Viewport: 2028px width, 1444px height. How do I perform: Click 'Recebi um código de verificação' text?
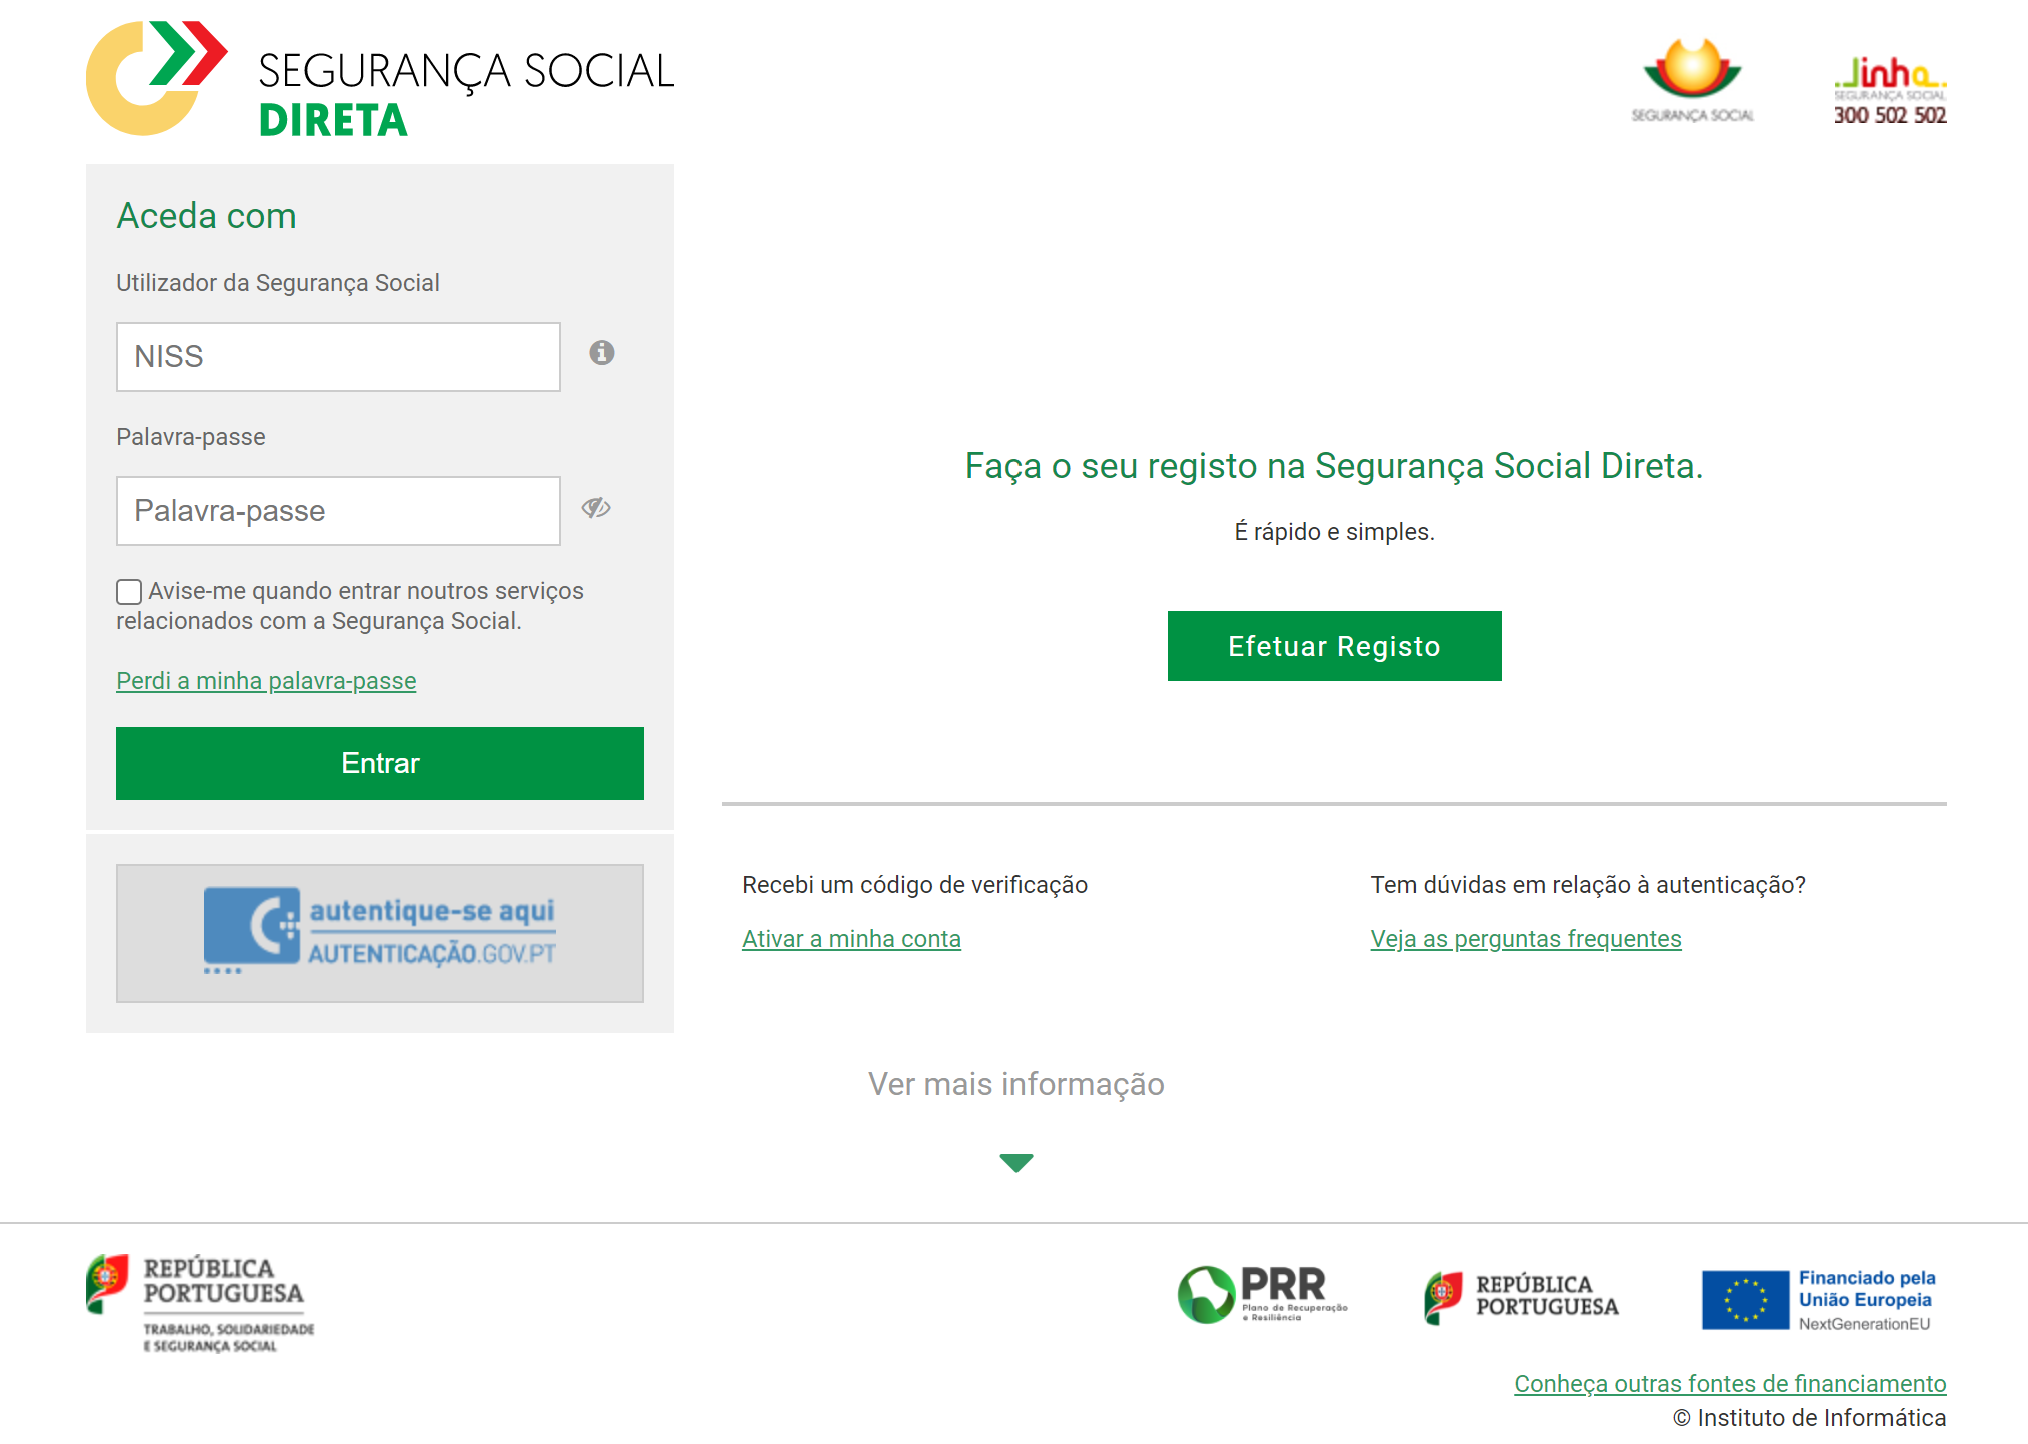pyautogui.click(x=915, y=885)
